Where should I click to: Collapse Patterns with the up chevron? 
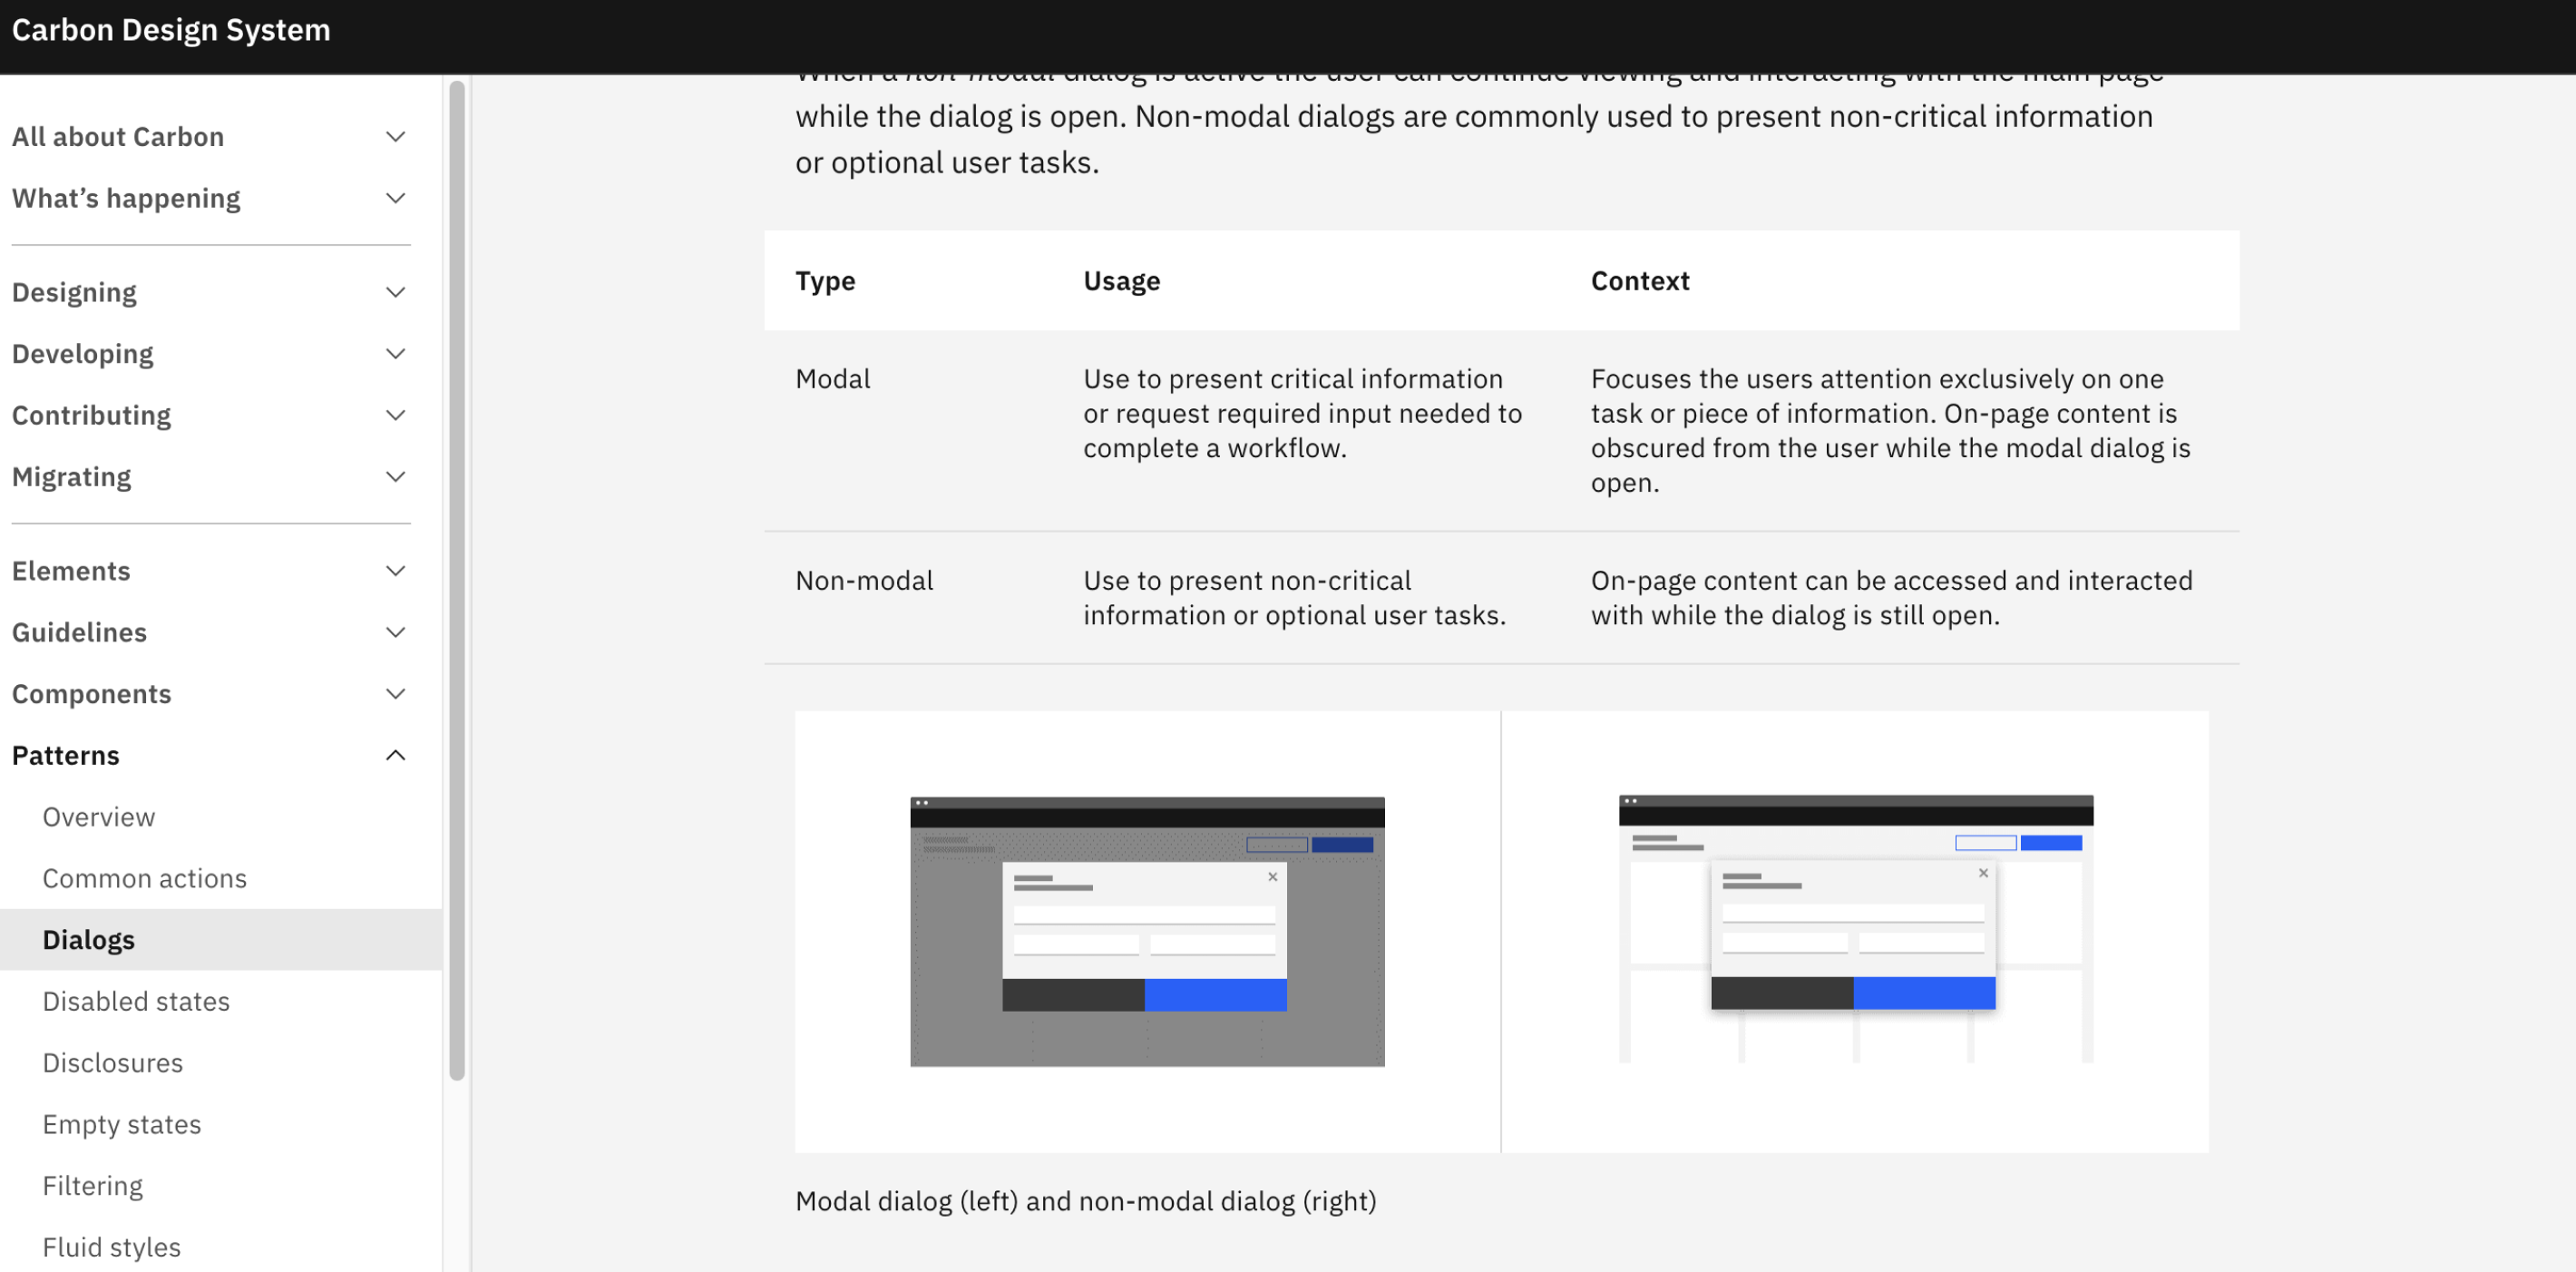pyautogui.click(x=395, y=755)
